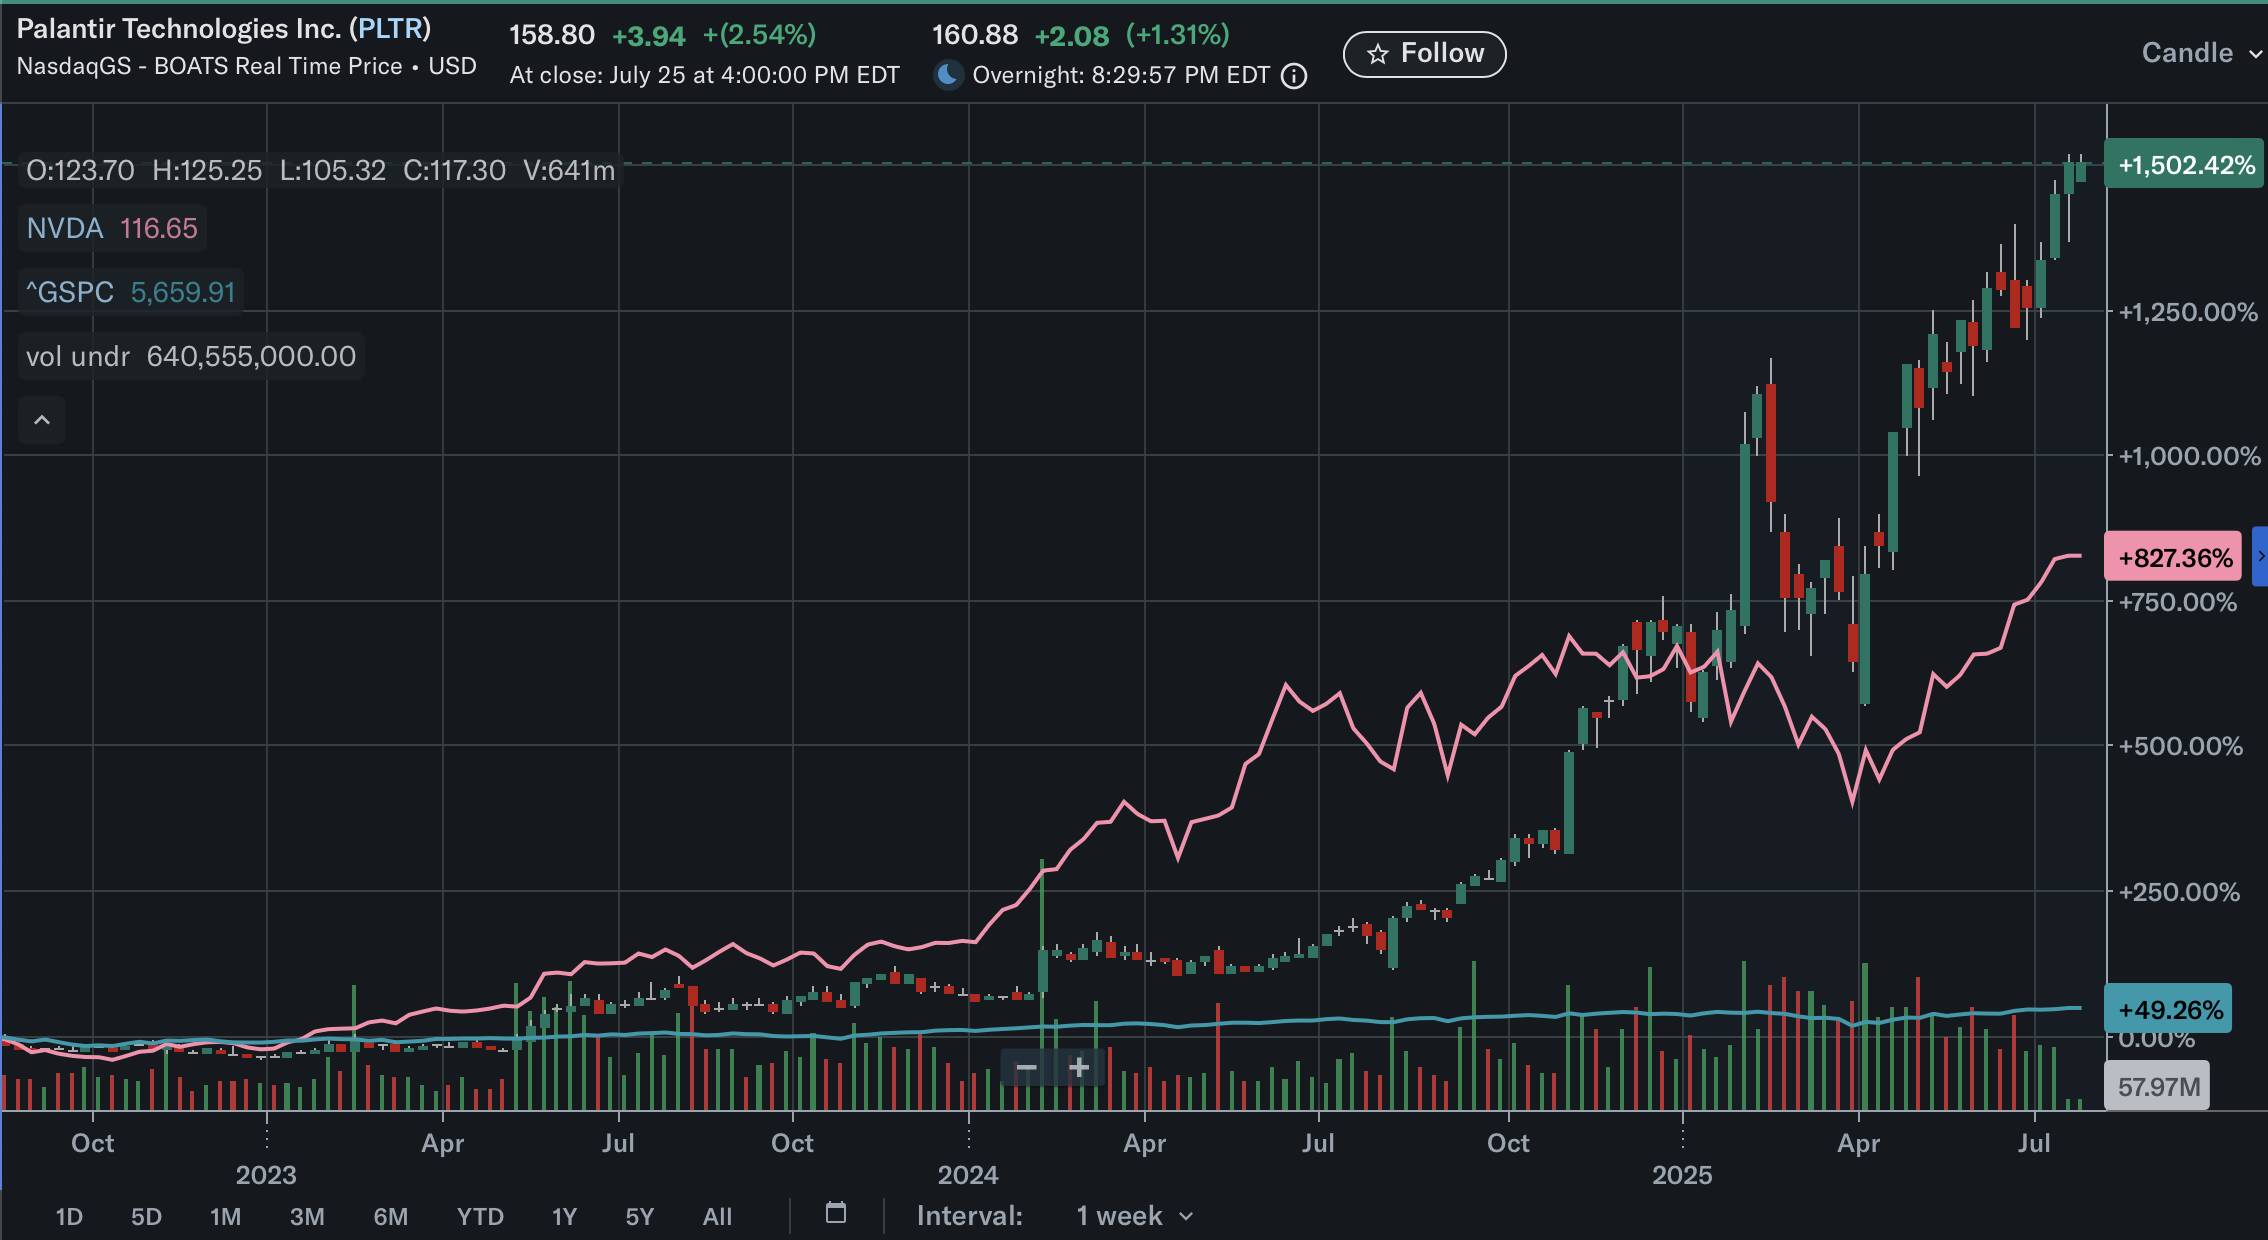Expand the blue side panel arrow

click(2260, 556)
